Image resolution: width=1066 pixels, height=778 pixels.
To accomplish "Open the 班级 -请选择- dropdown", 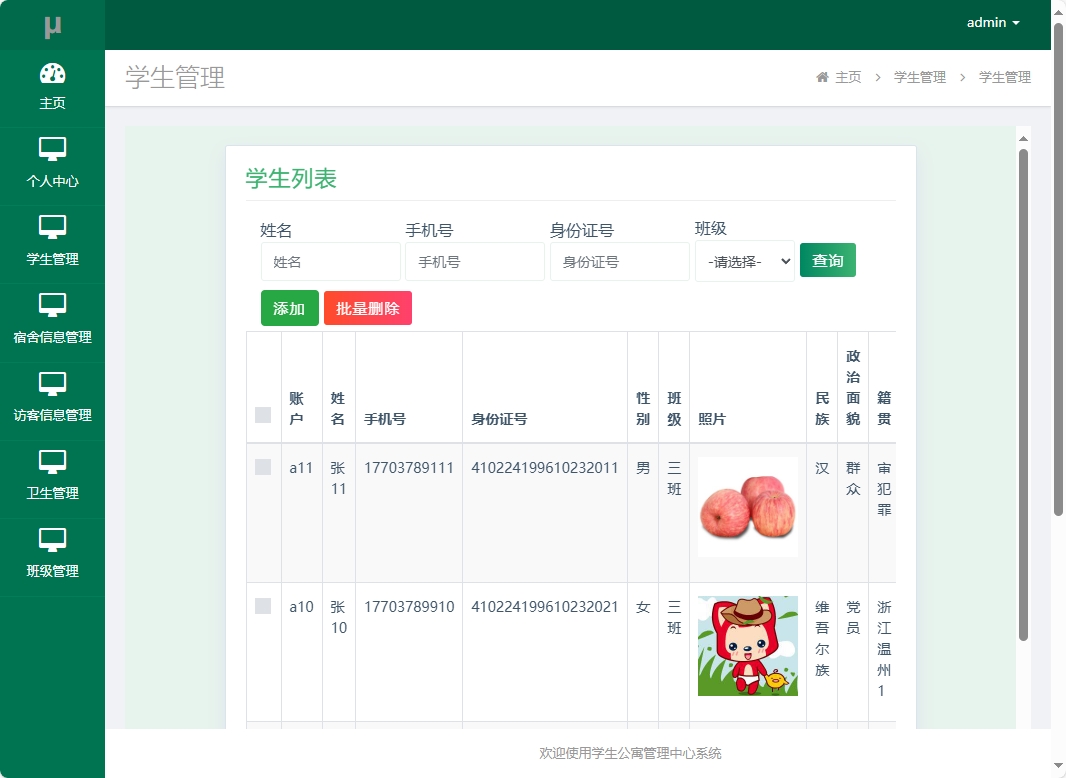I will click(x=744, y=261).
